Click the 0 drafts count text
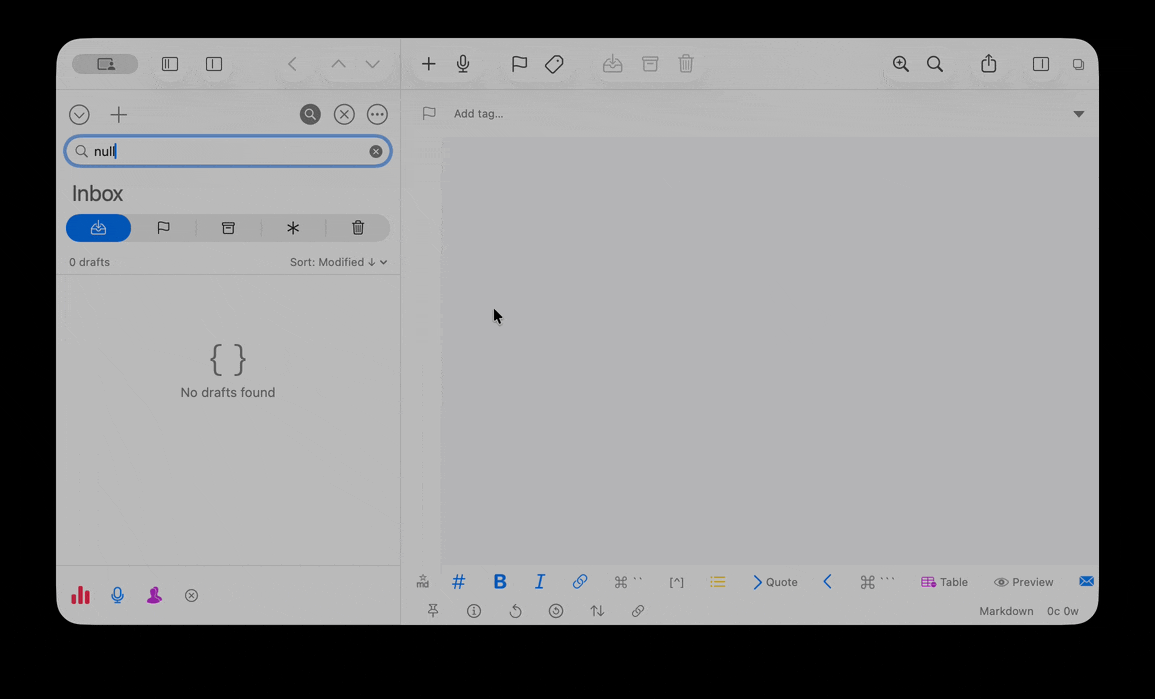 pyautogui.click(x=89, y=262)
